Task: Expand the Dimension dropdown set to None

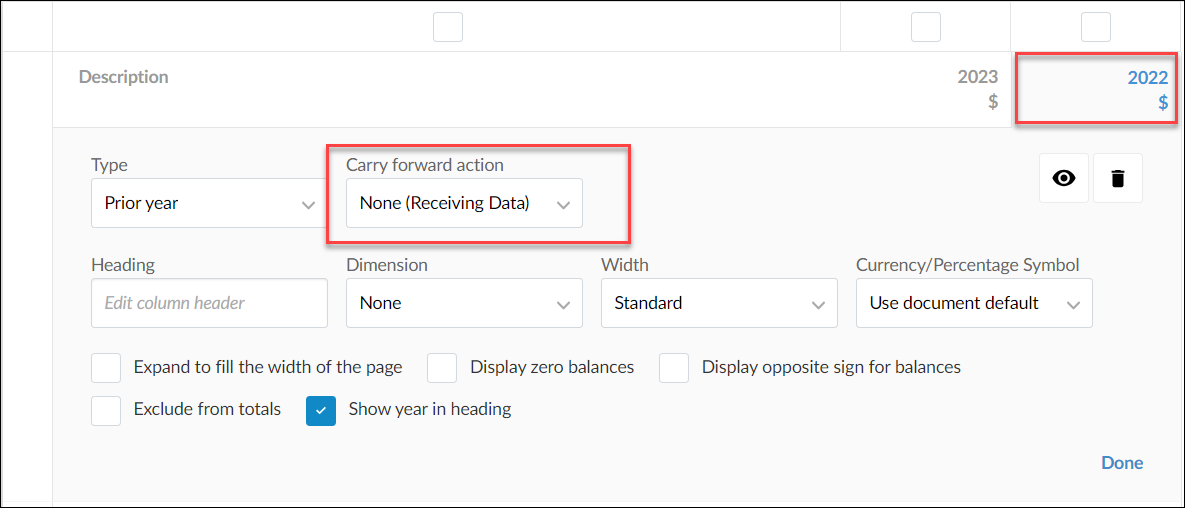Action: pyautogui.click(x=464, y=303)
